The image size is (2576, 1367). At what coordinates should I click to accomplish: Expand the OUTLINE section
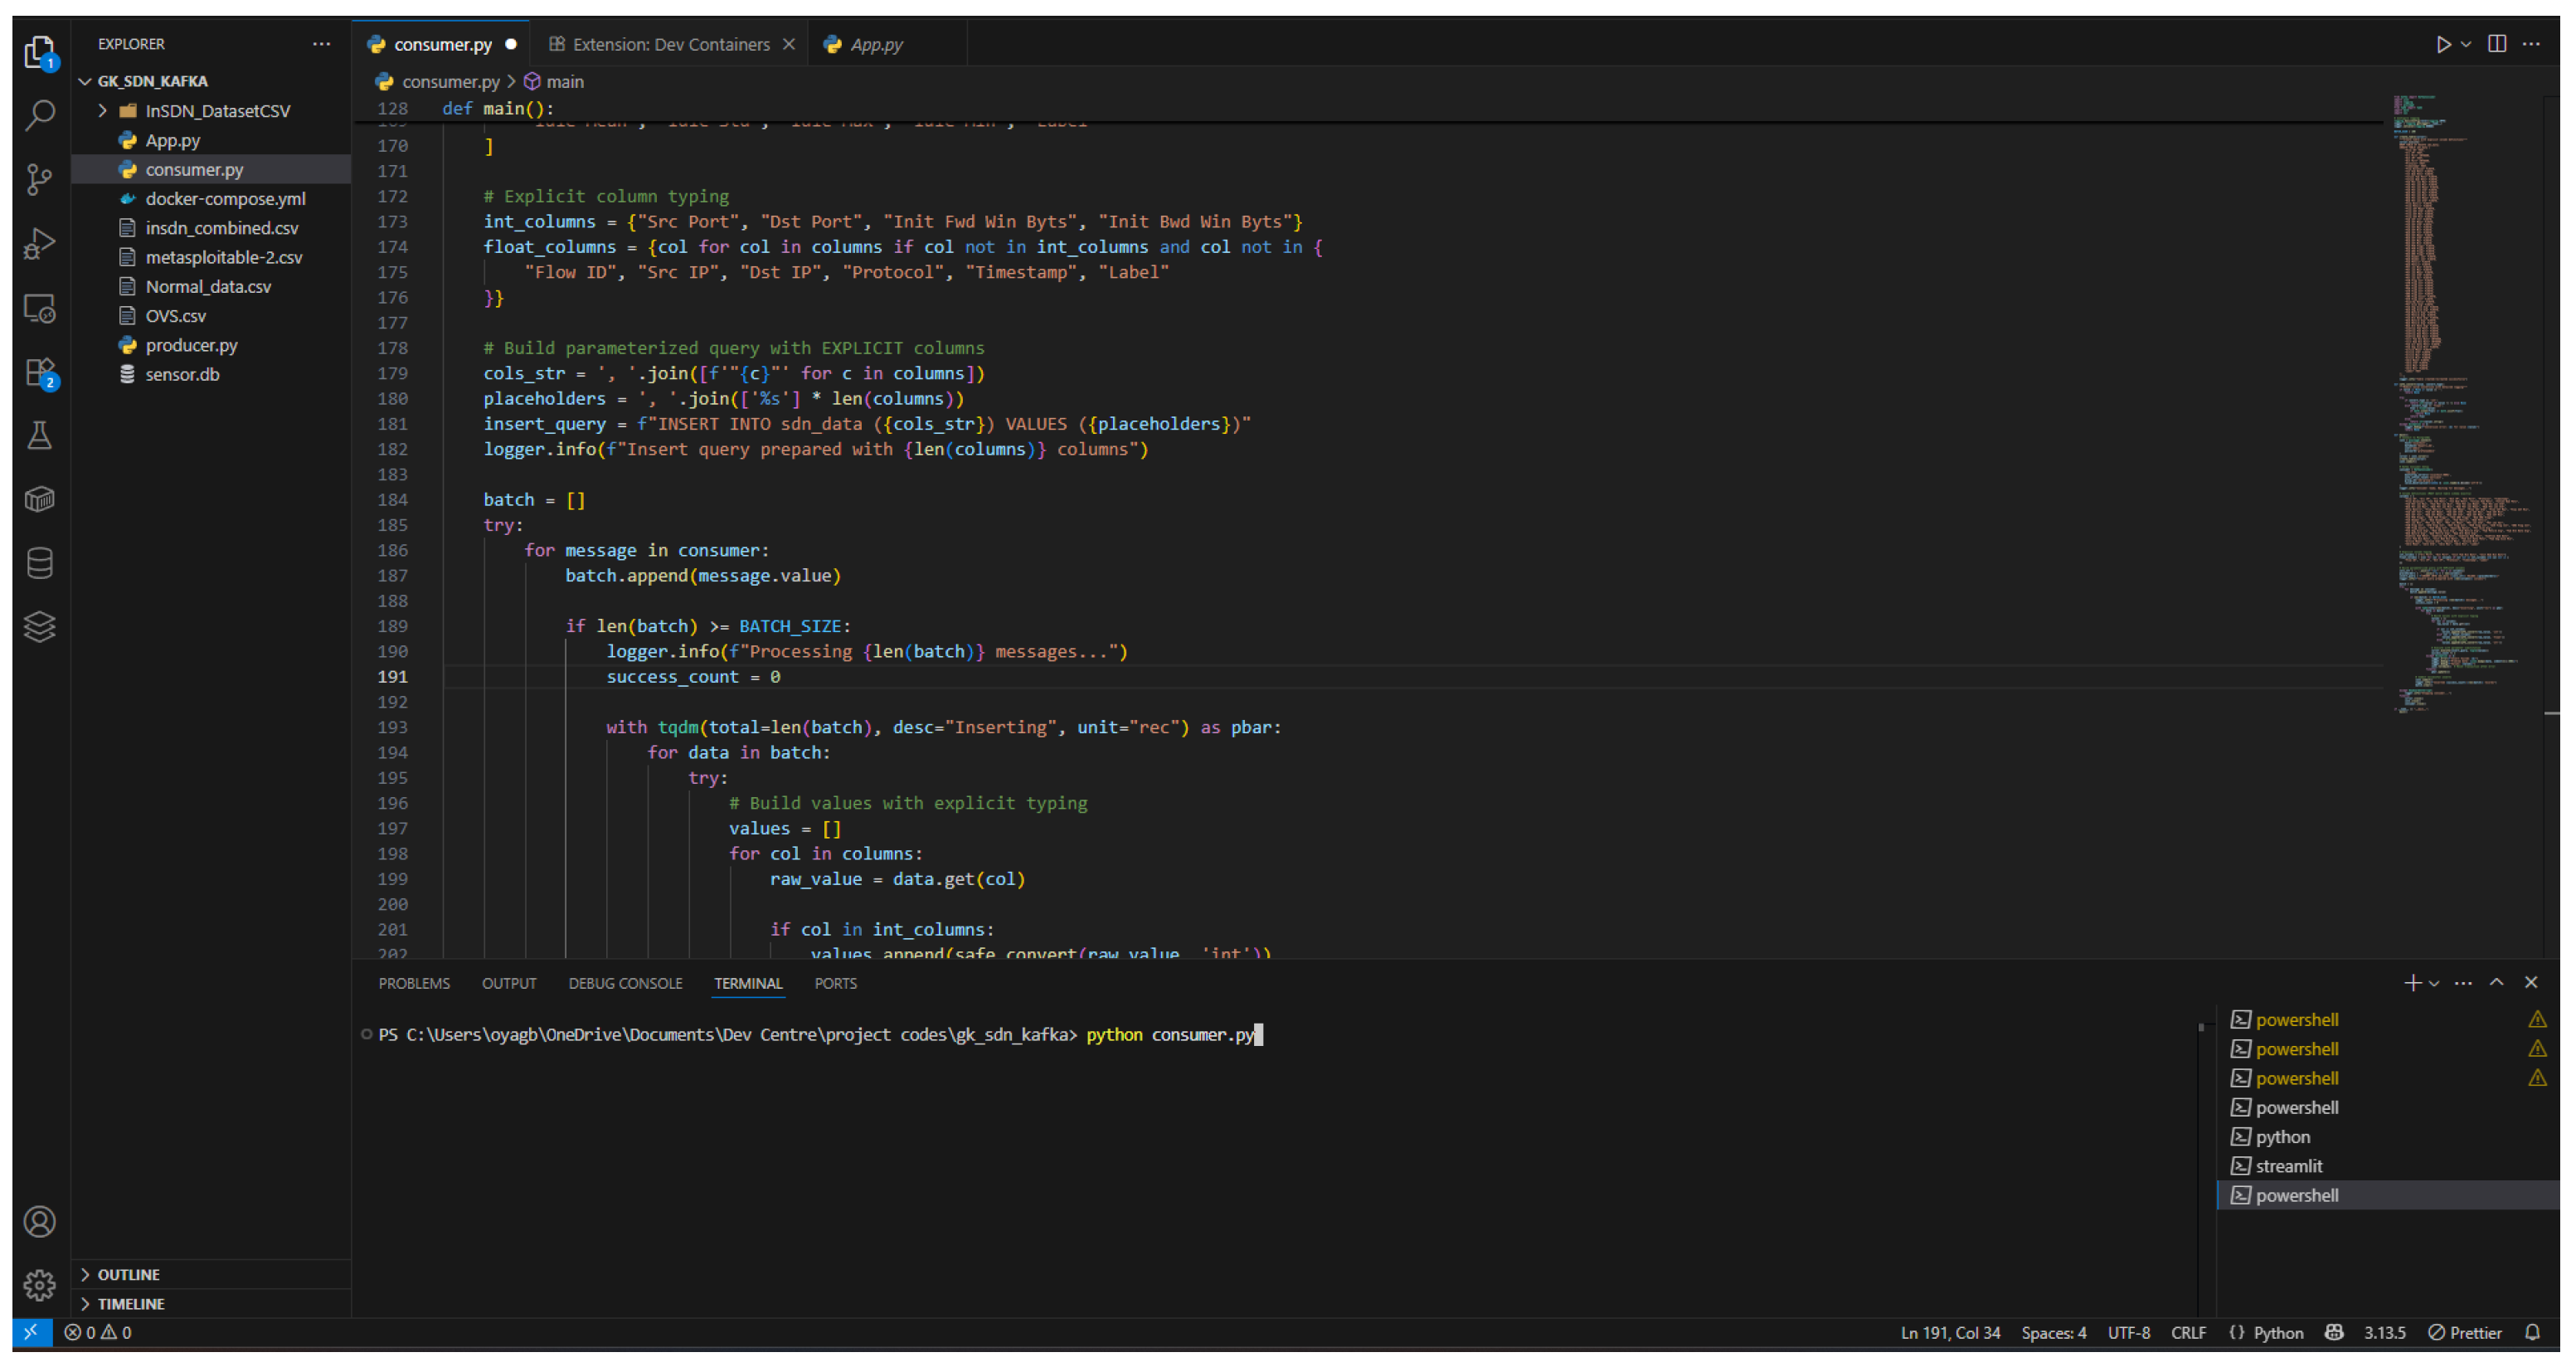128,1274
